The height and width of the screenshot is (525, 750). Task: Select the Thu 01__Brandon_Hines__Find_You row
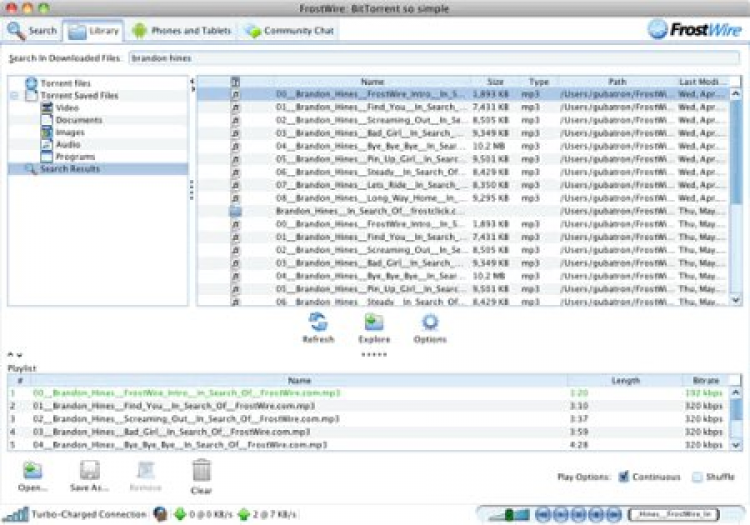coord(463,237)
